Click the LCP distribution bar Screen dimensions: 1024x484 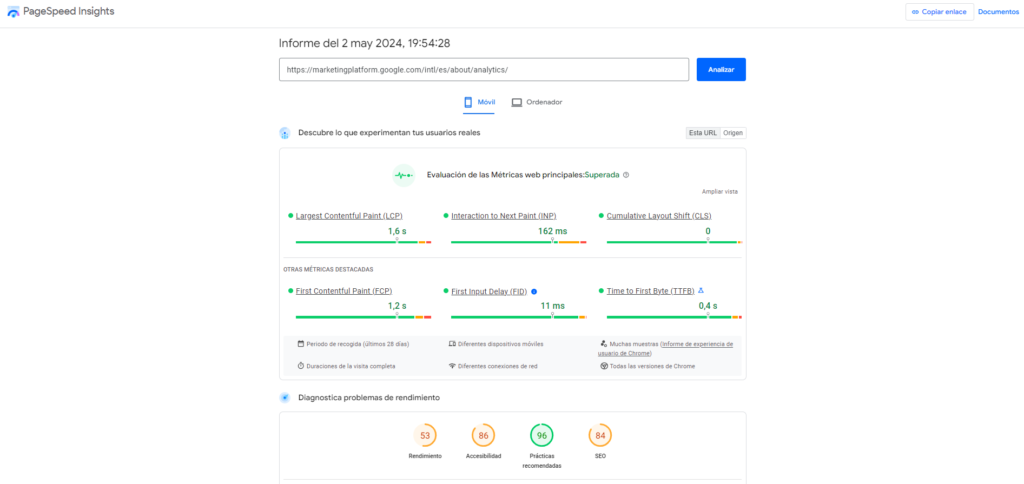364,242
